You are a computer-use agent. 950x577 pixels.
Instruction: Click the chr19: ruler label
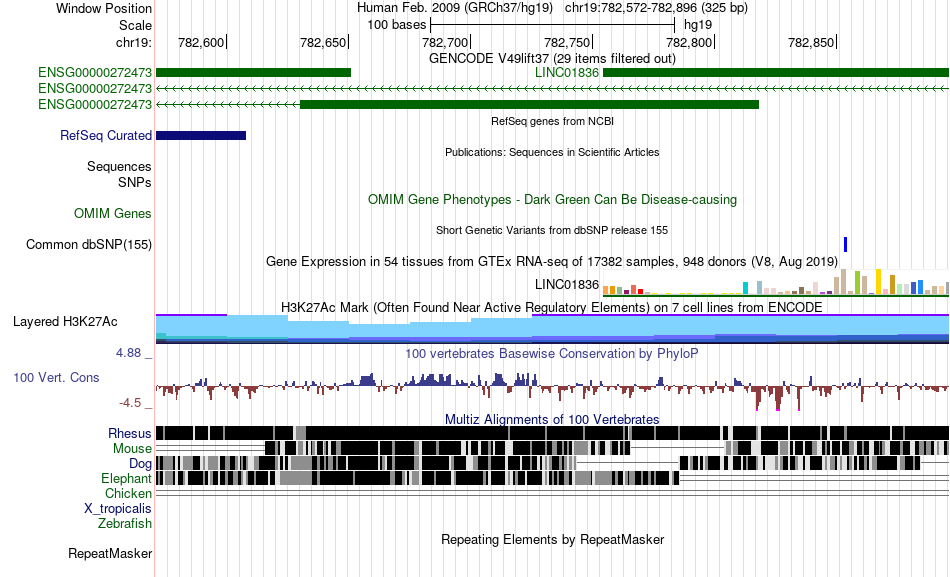pos(133,42)
